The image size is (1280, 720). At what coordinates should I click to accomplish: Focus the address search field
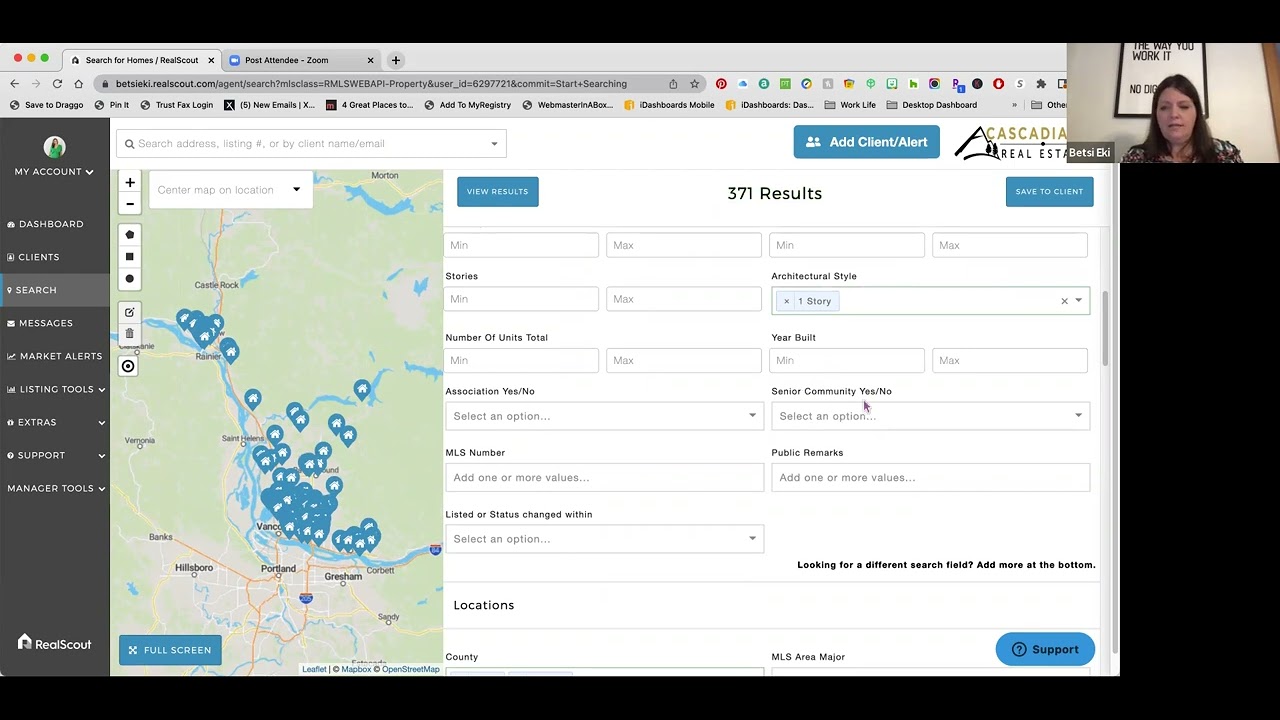click(x=310, y=144)
